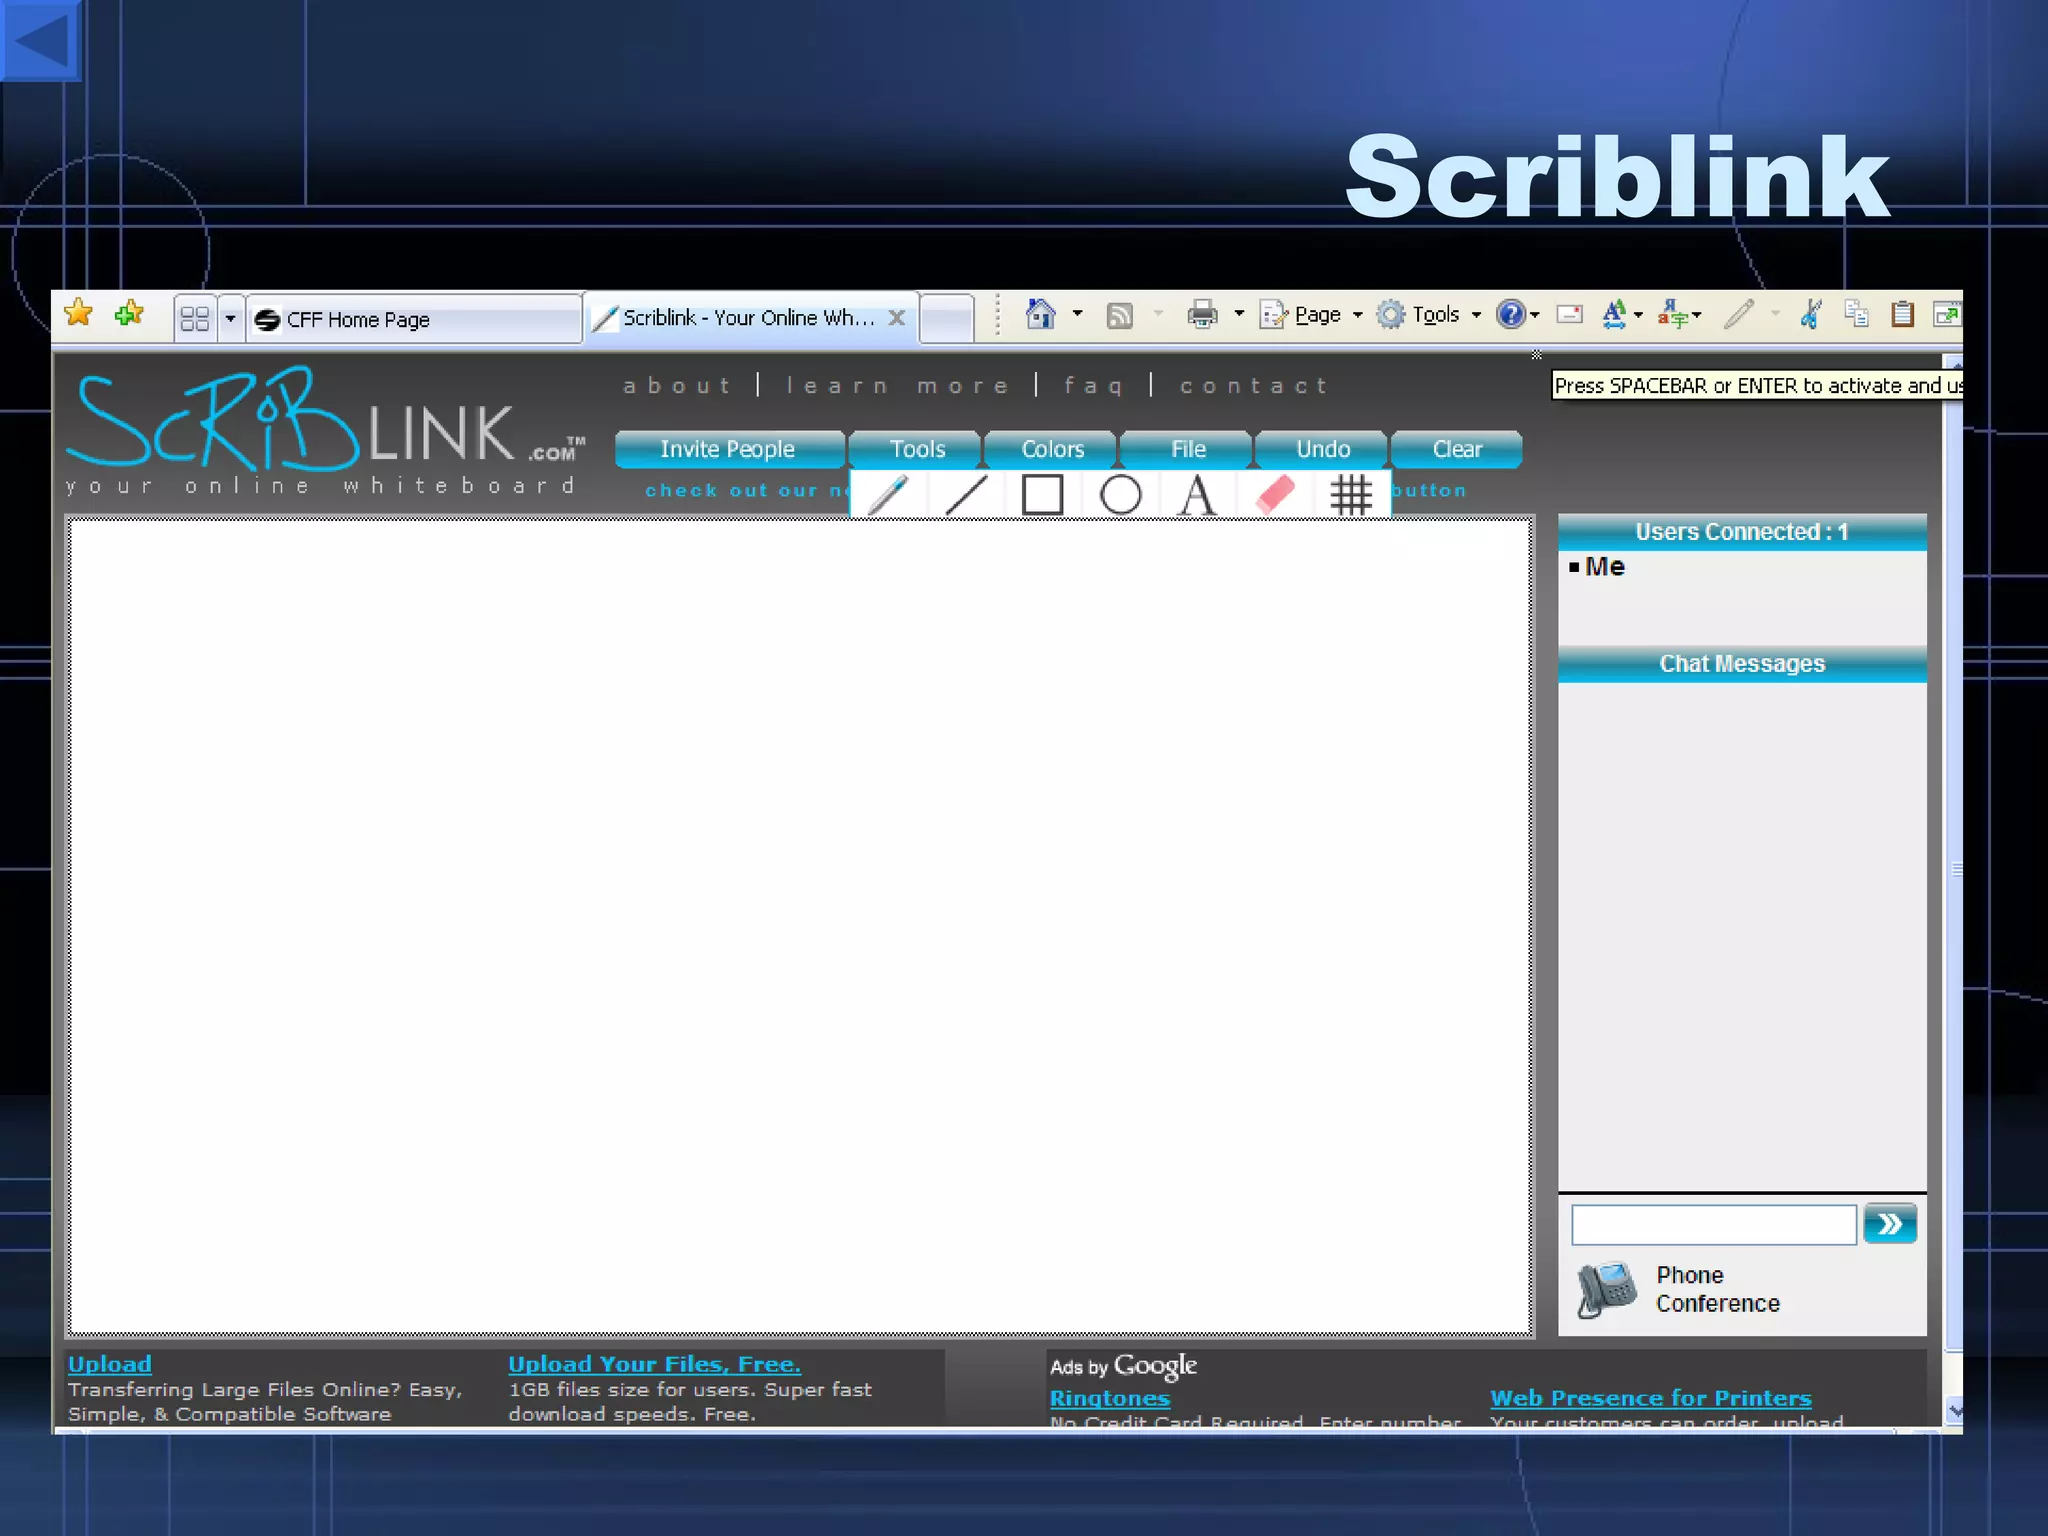Open the faq link

[x=1094, y=386]
